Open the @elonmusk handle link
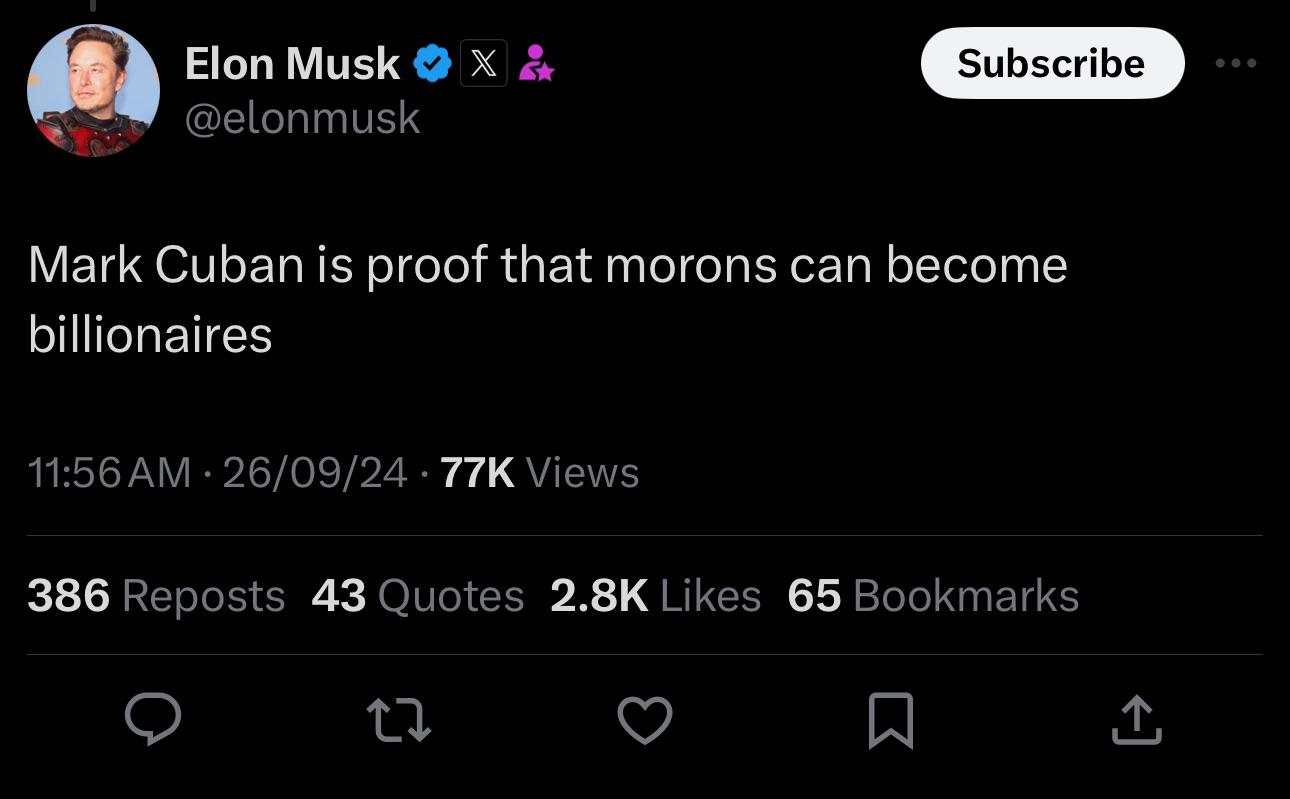1290x799 pixels. (302, 118)
